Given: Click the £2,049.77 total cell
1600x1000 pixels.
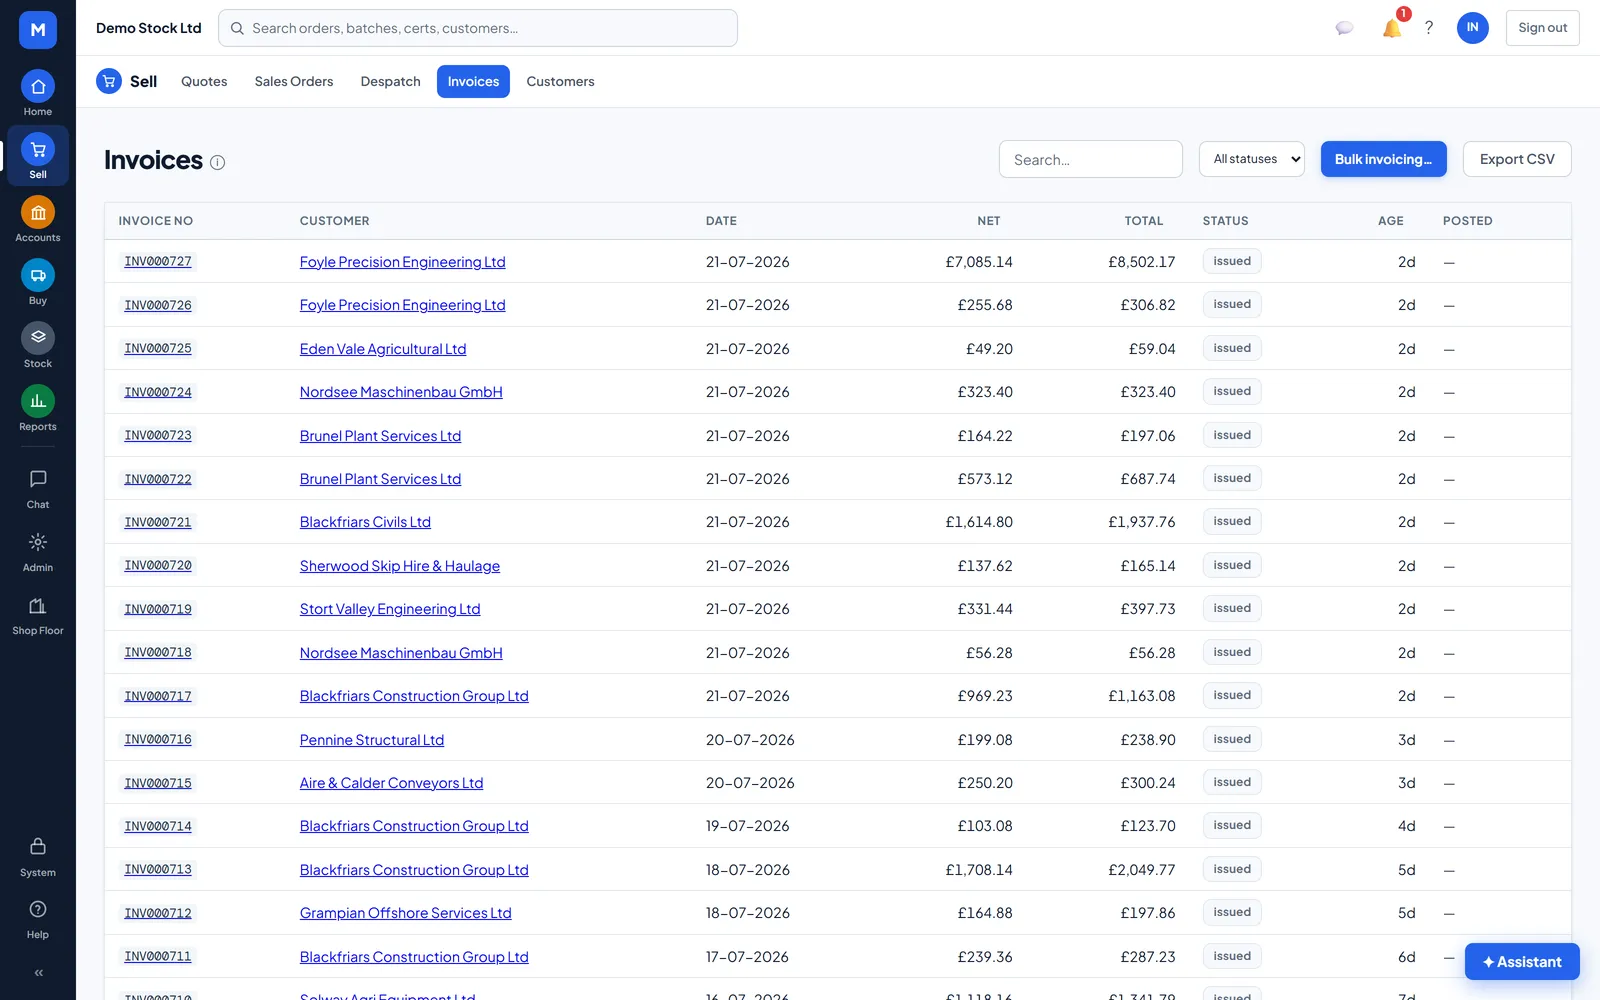Looking at the screenshot, I should pyautogui.click(x=1141, y=870).
